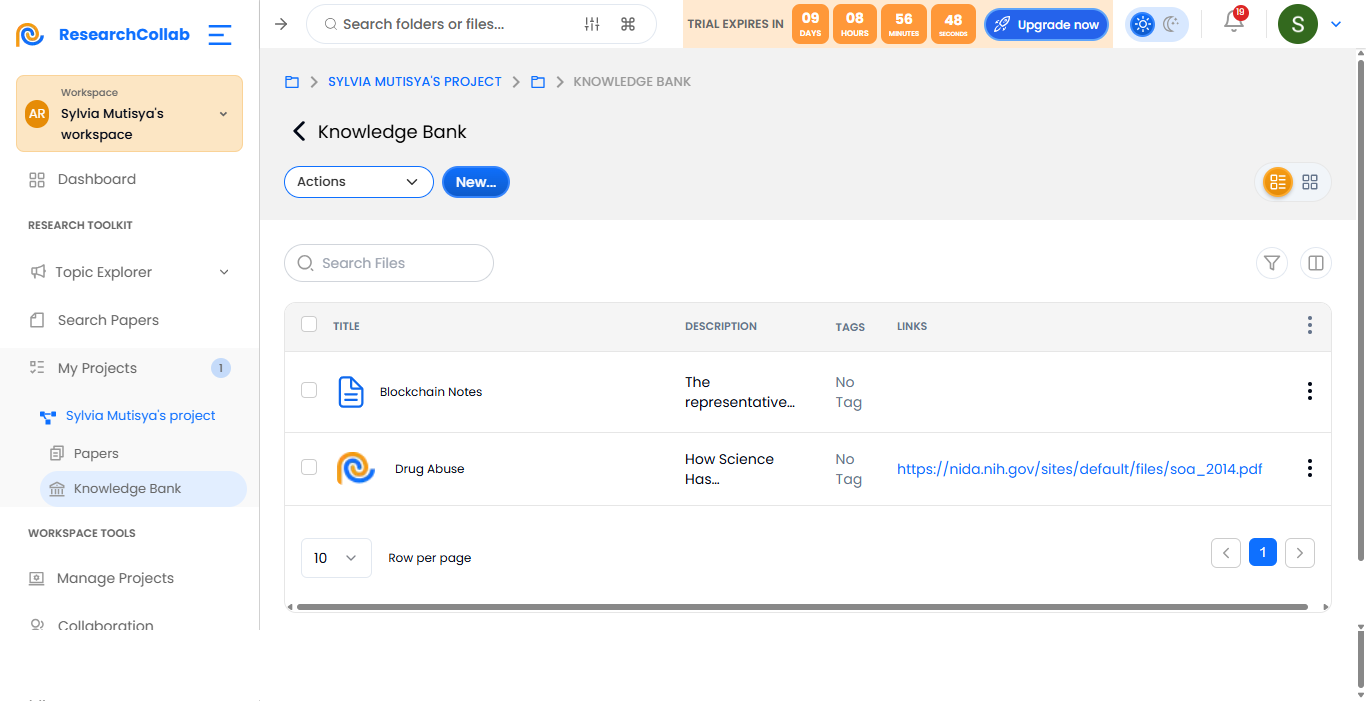The width and height of the screenshot is (1366, 702).
Task: Open the rows per page dropdown
Action: coord(336,558)
